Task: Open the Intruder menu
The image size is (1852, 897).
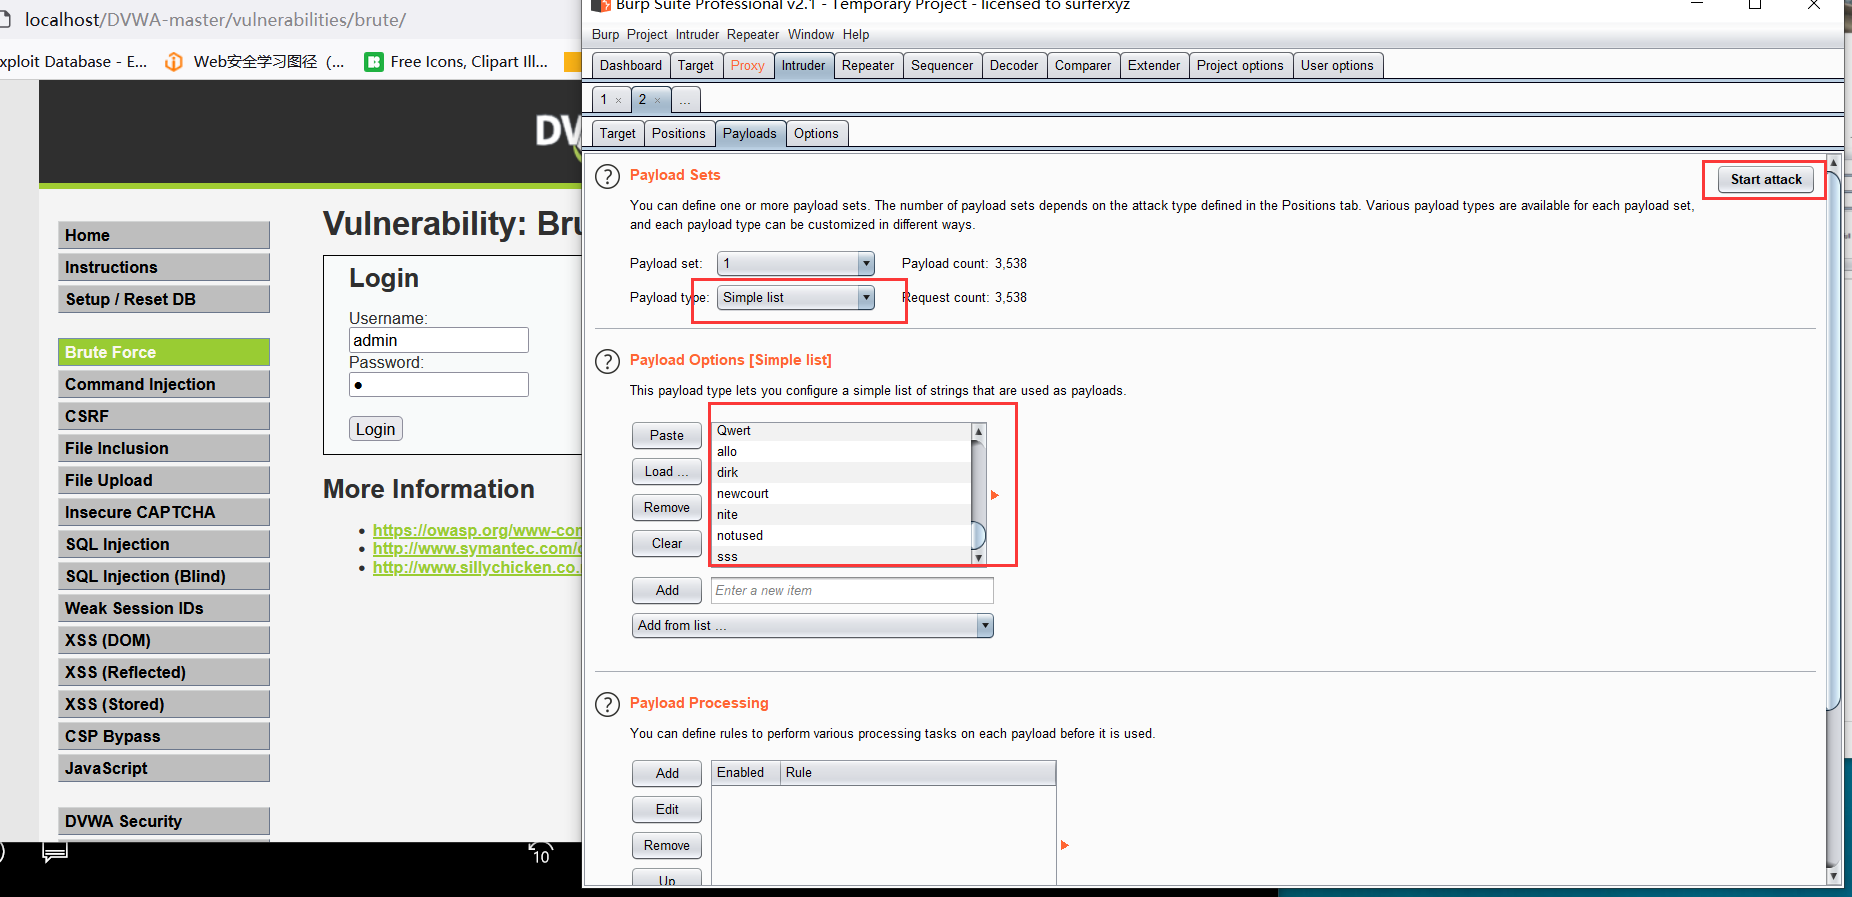Action: [697, 35]
